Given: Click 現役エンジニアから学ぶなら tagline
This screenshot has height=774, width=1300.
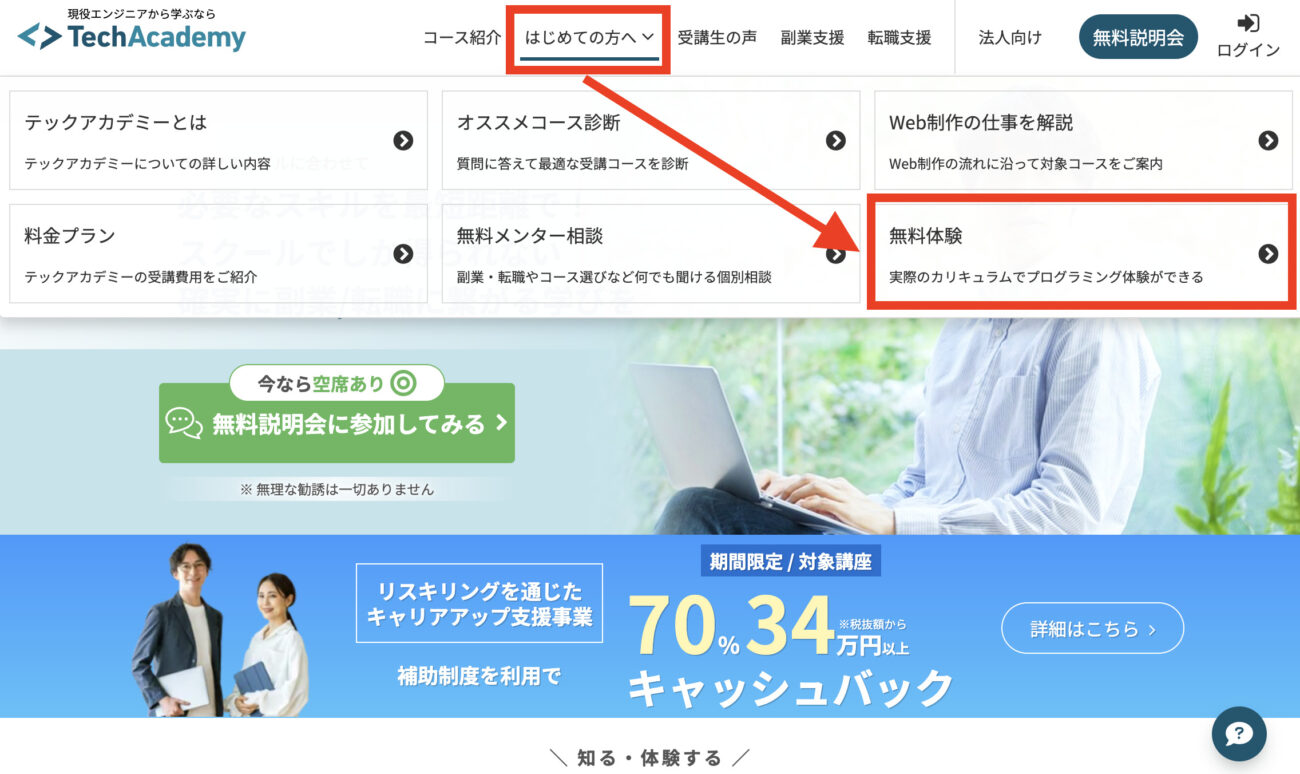Looking at the screenshot, I should 141,14.
